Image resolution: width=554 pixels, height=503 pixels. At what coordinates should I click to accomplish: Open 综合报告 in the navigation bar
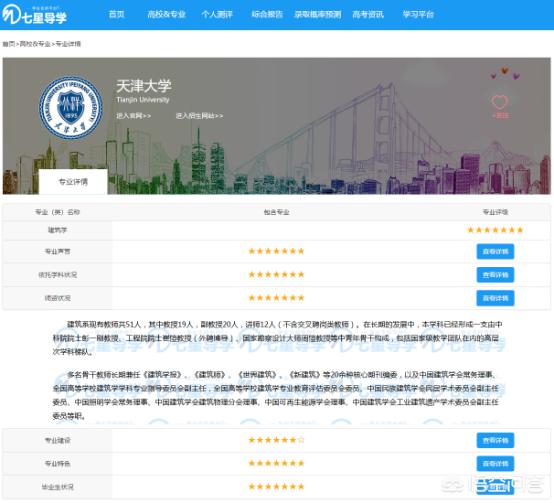(267, 14)
